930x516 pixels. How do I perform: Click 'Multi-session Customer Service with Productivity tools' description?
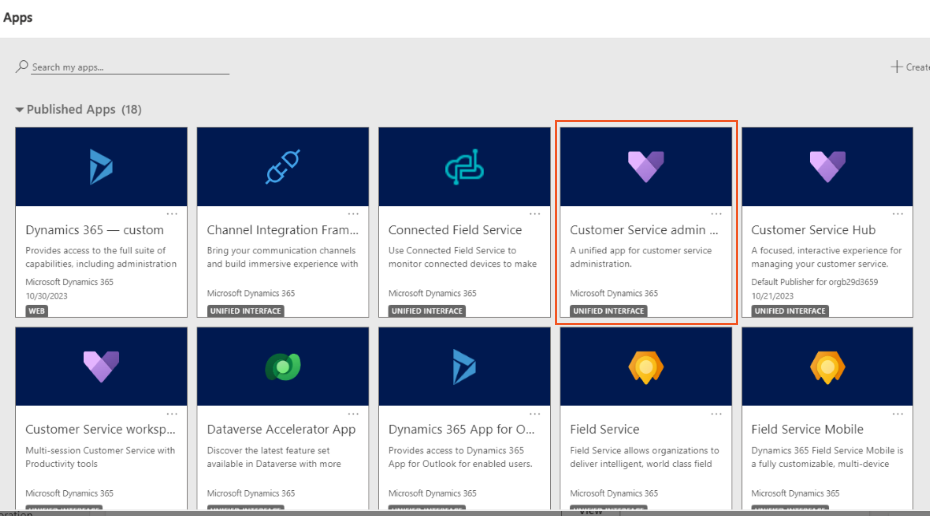click(x=100, y=457)
